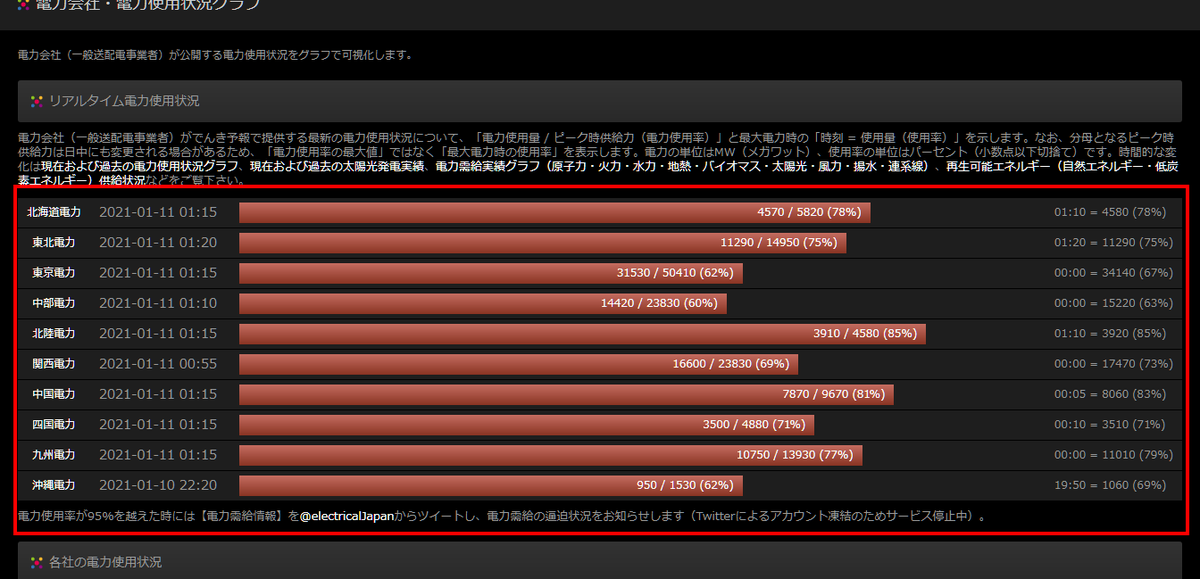Viewport: 1200px width, 579px height.
Task: Click the 九州電力 row timestamp
Action: tap(158, 455)
